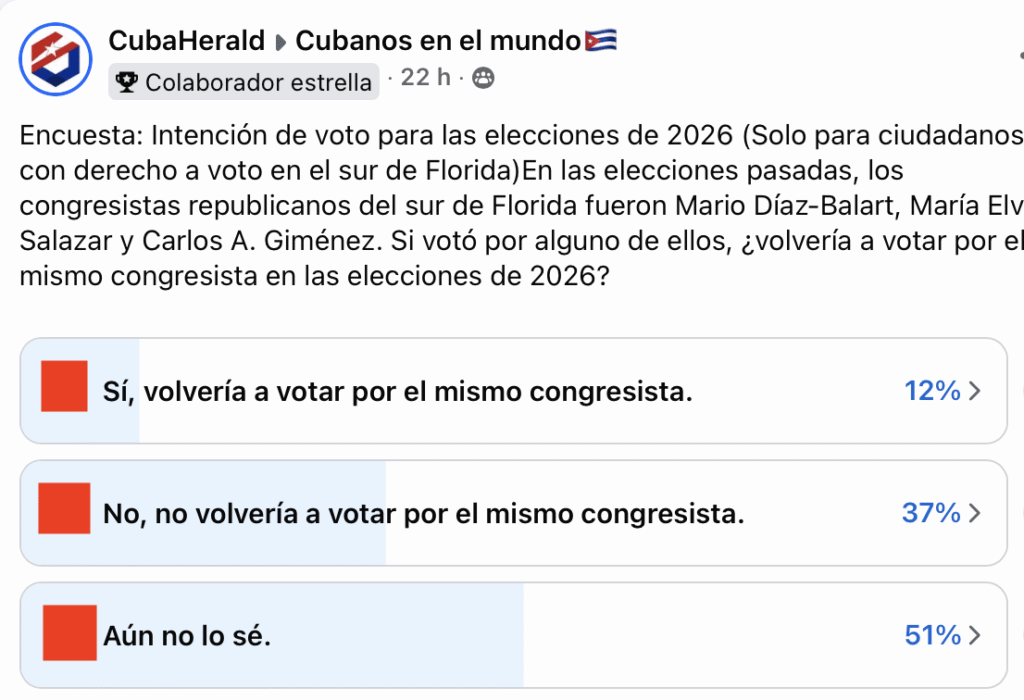Click the audience privacy icon after the timestamp
Image resolution: width=1024 pixels, height=700 pixels.
pos(484,77)
